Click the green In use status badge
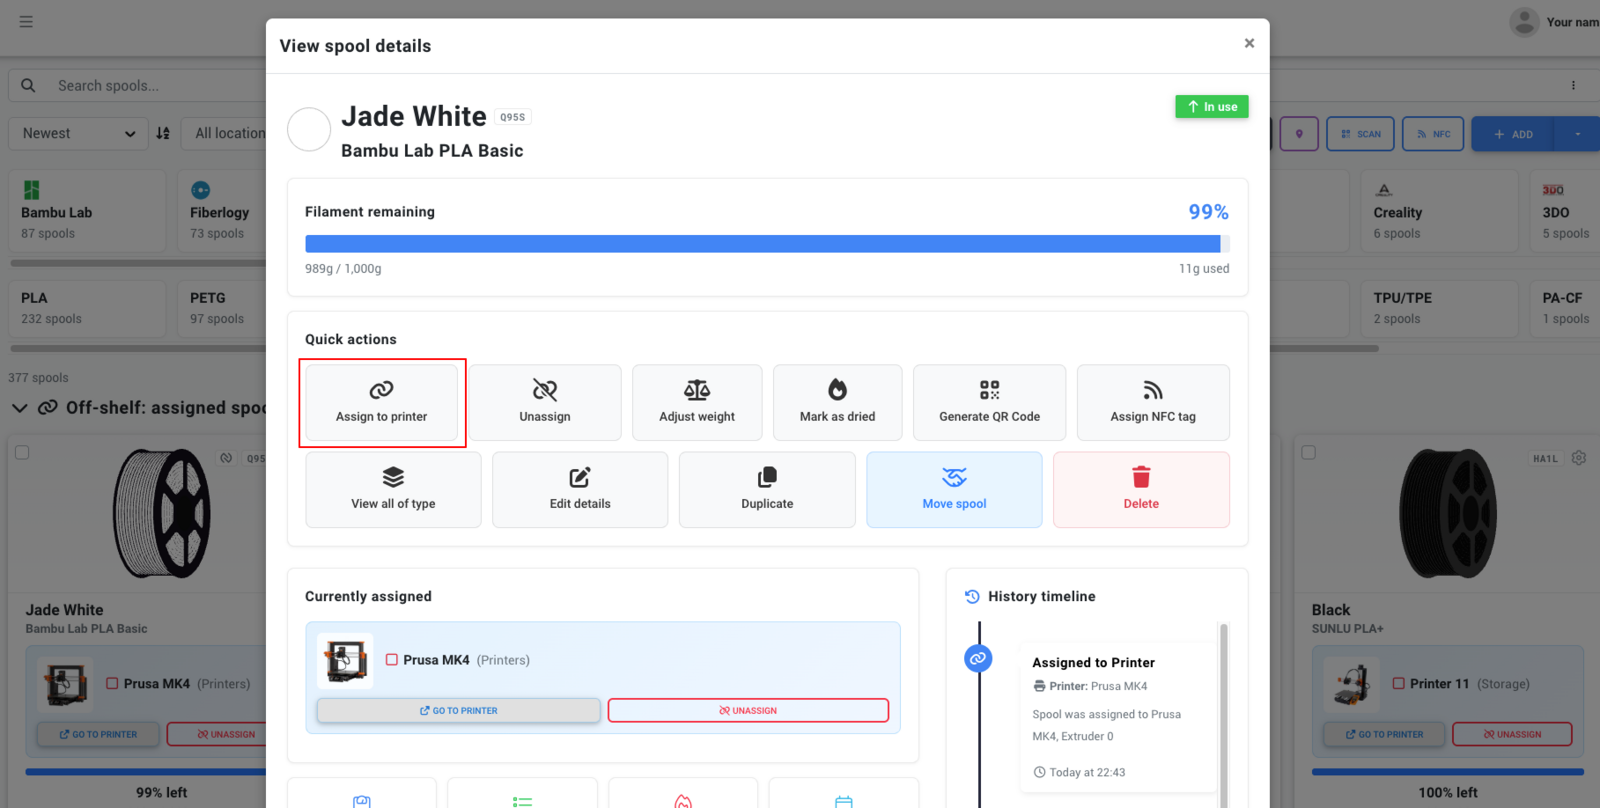This screenshot has width=1600, height=808. 1212,107
